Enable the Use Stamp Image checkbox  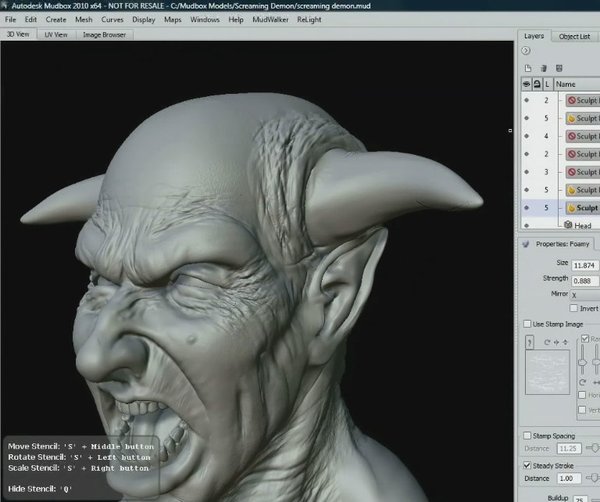pos(527,324)
